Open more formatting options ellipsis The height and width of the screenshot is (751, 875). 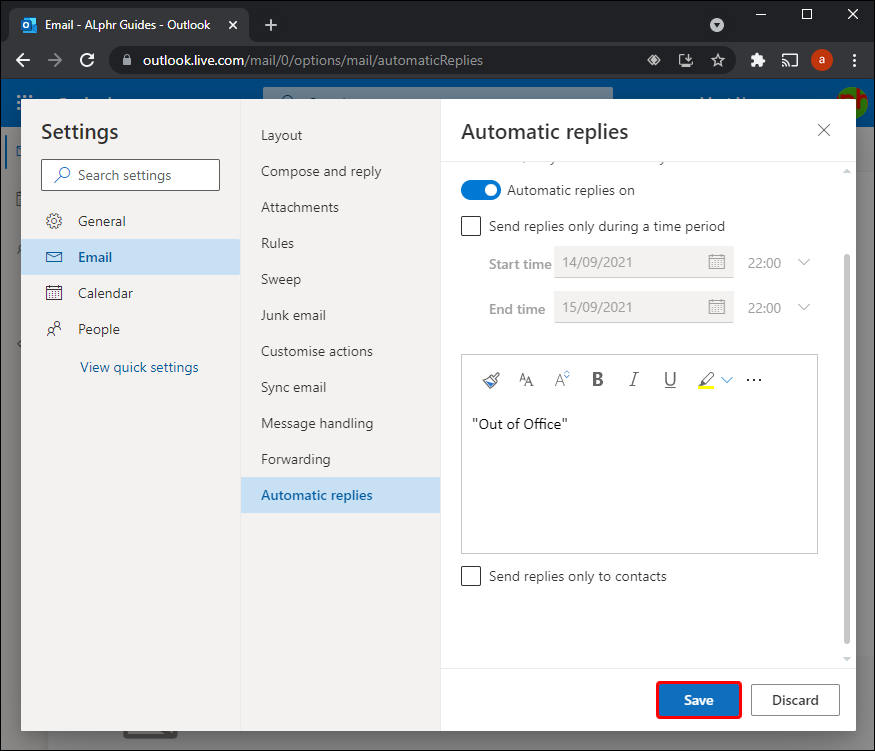754,380
